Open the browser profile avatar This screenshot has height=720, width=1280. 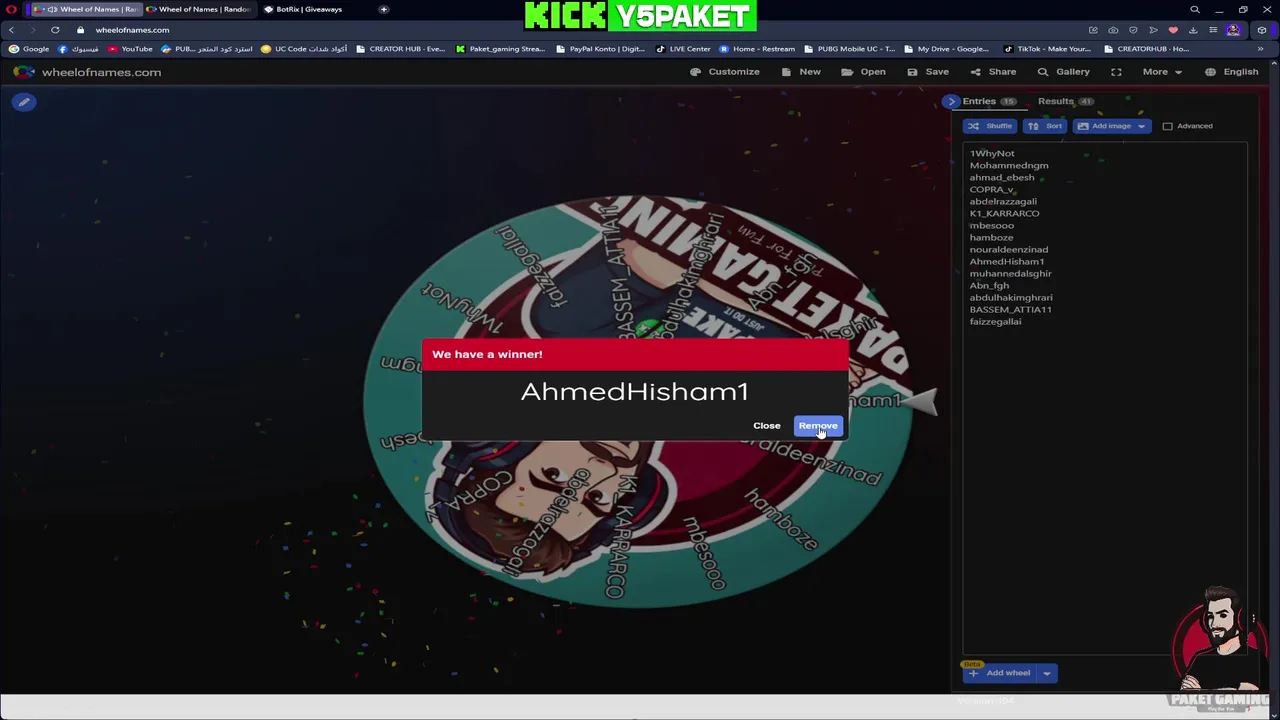pyautogui.click(x=1233, y=30)
